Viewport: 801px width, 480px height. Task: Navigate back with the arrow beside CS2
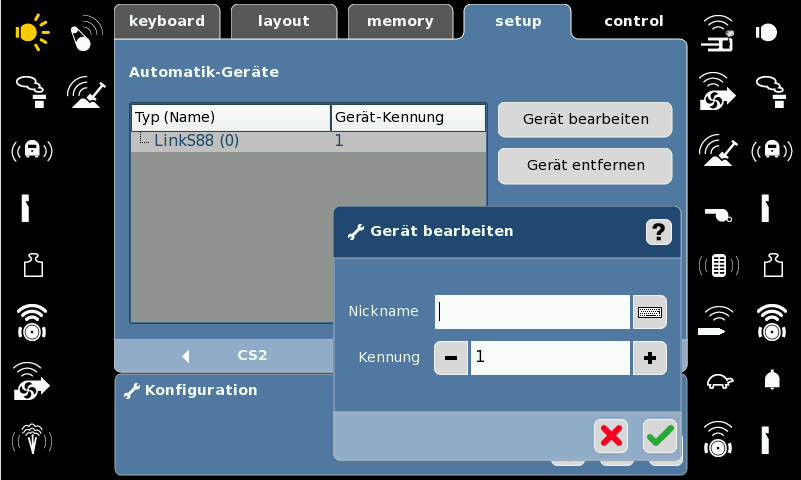(x=185, y=356)
